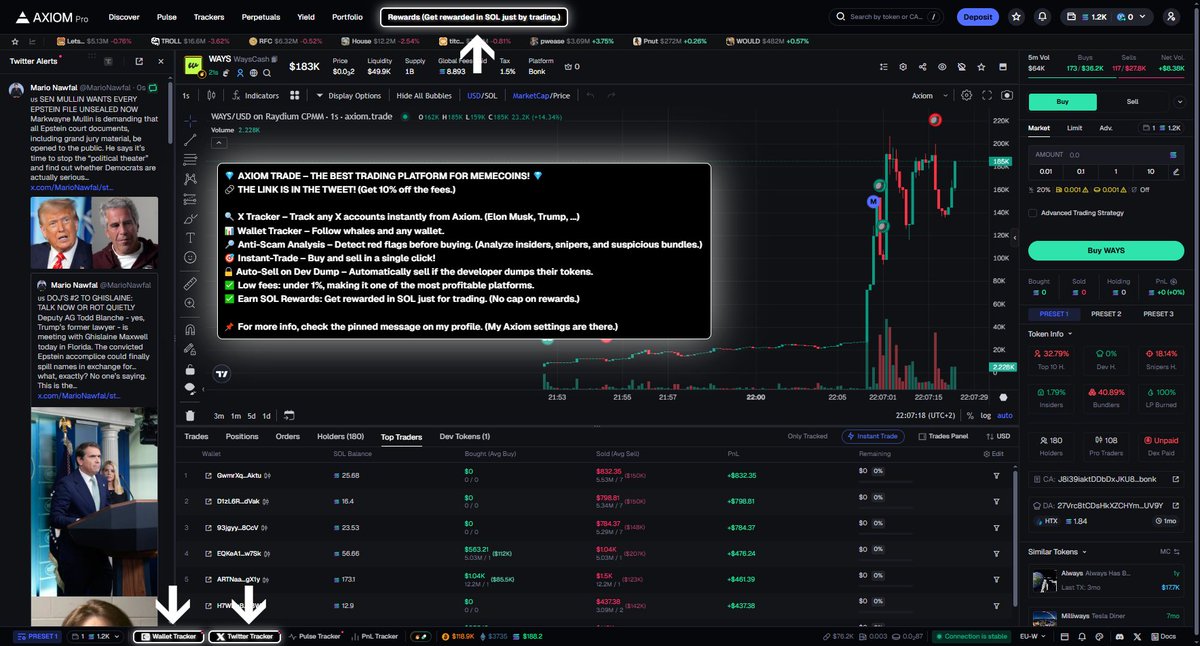
Task: Open the go-to-date calendar icon
Action: 289,415
